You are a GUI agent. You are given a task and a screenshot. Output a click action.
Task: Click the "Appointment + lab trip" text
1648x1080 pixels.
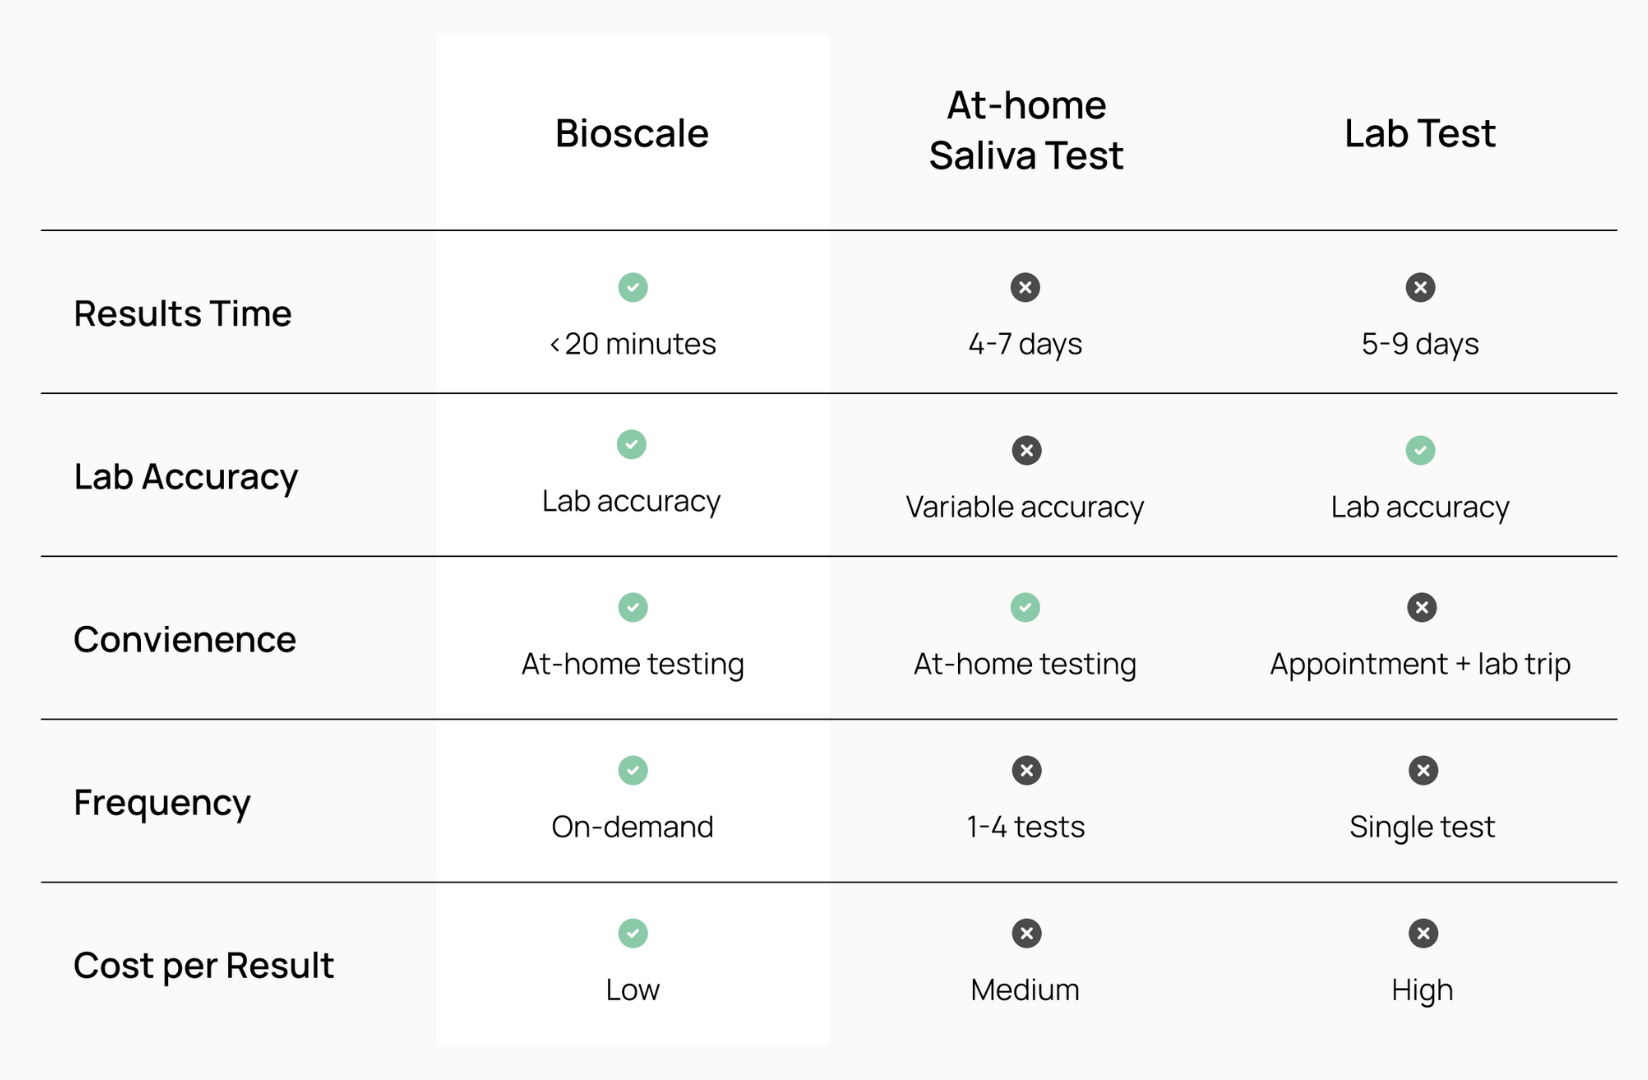(x=1420, y=664)
